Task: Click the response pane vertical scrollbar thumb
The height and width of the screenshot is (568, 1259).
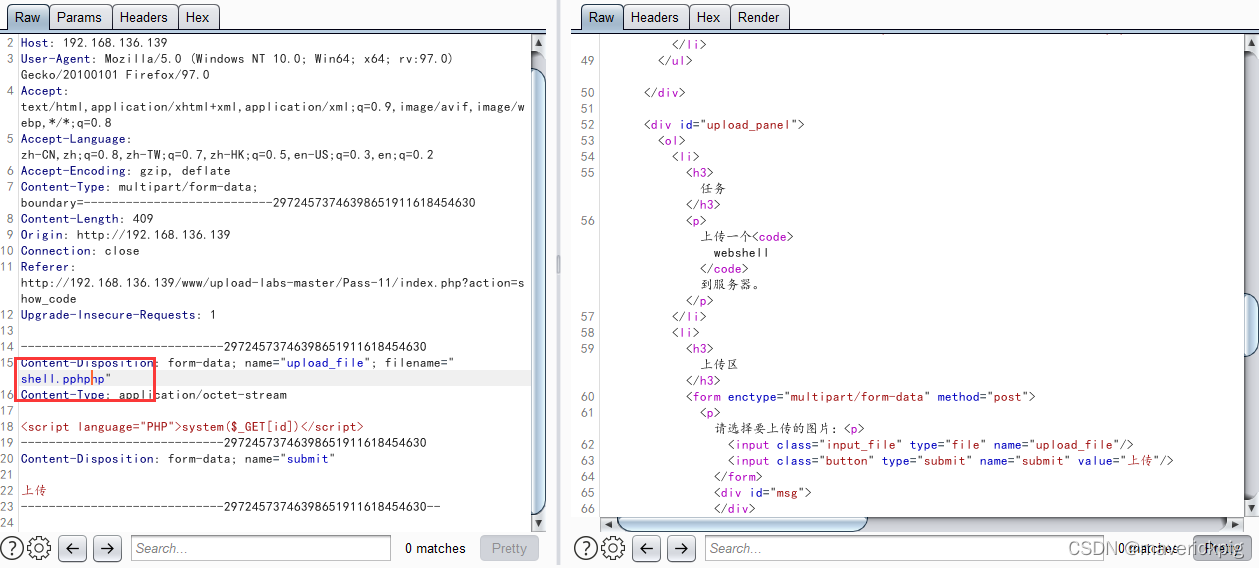Action: (x=1251, y=325)
